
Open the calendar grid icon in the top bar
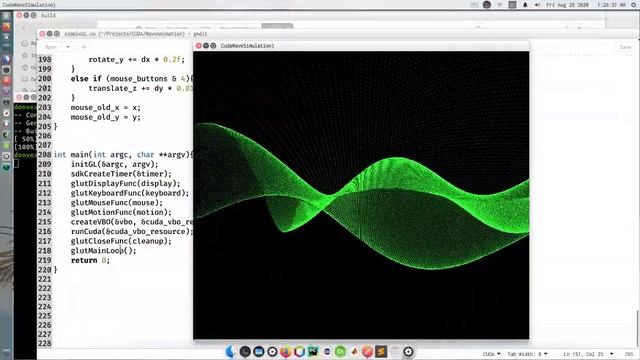pos(512,5)
